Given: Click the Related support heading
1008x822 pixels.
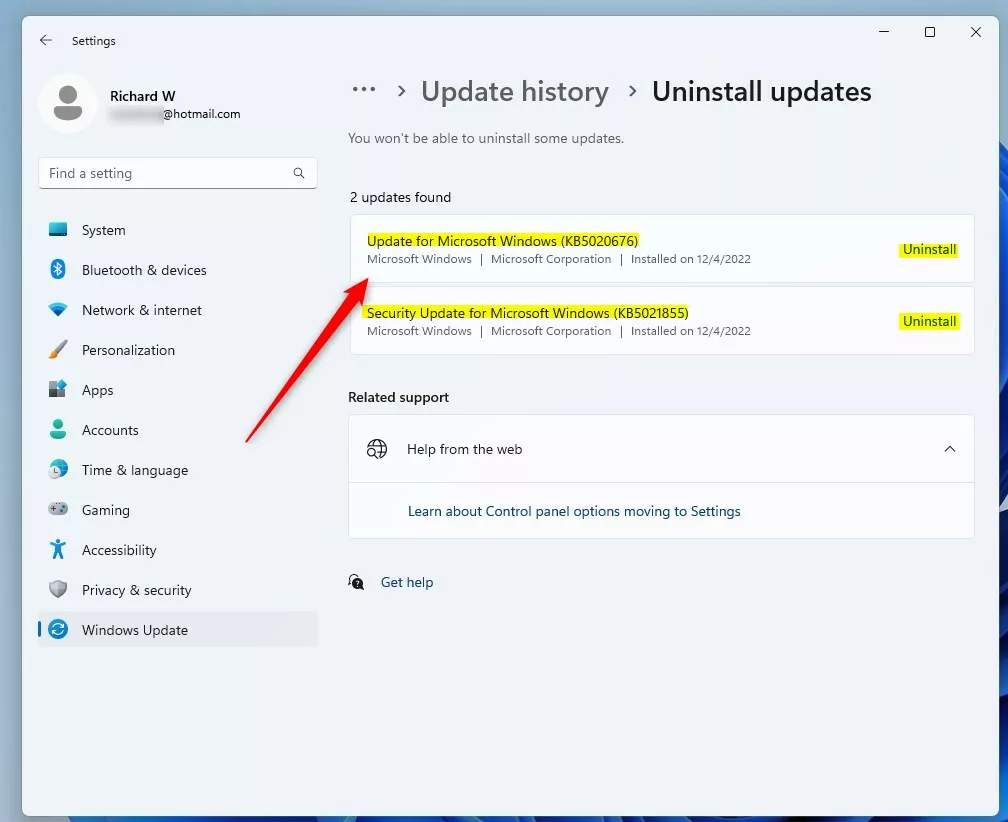Looking at the screenshot, I should pyautogui.click(x=399, y=397).
